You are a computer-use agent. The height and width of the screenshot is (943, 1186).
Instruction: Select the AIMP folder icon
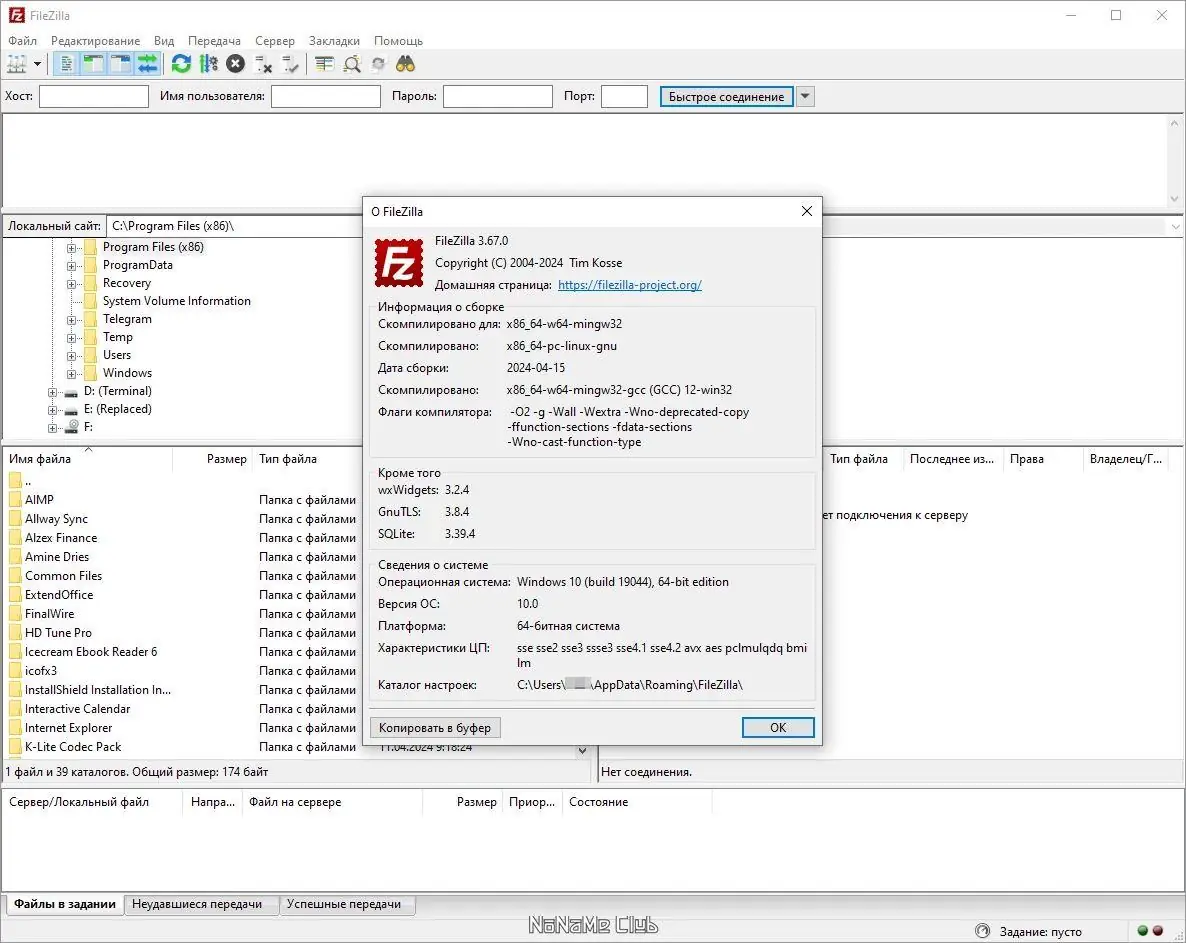click(15, 500)
